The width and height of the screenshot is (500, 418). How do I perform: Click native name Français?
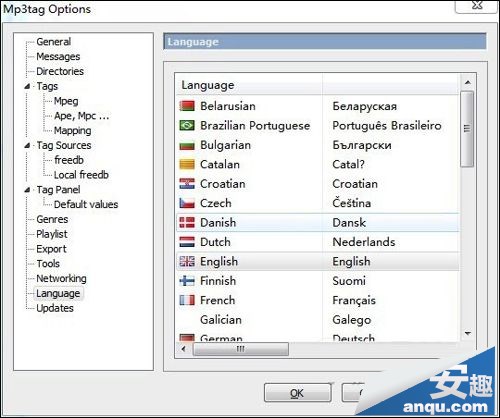[x=354, y=300]
